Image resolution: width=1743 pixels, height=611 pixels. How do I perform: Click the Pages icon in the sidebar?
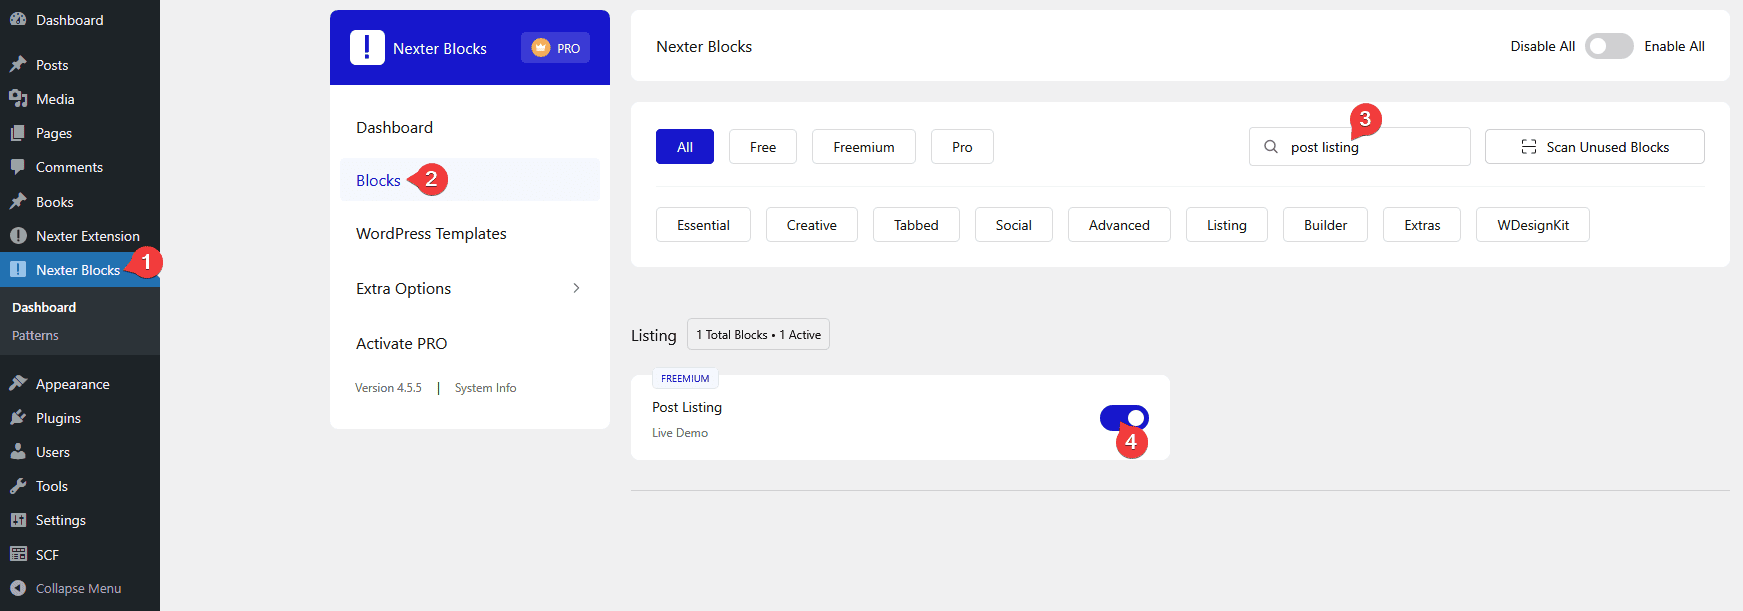(x=18, y=133)
